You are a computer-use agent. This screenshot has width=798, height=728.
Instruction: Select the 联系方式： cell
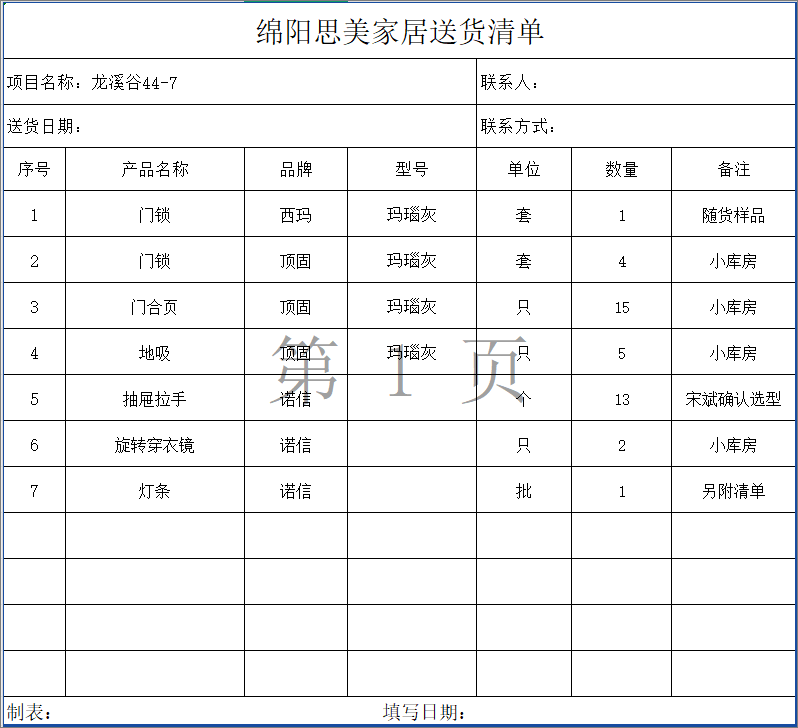636,126
